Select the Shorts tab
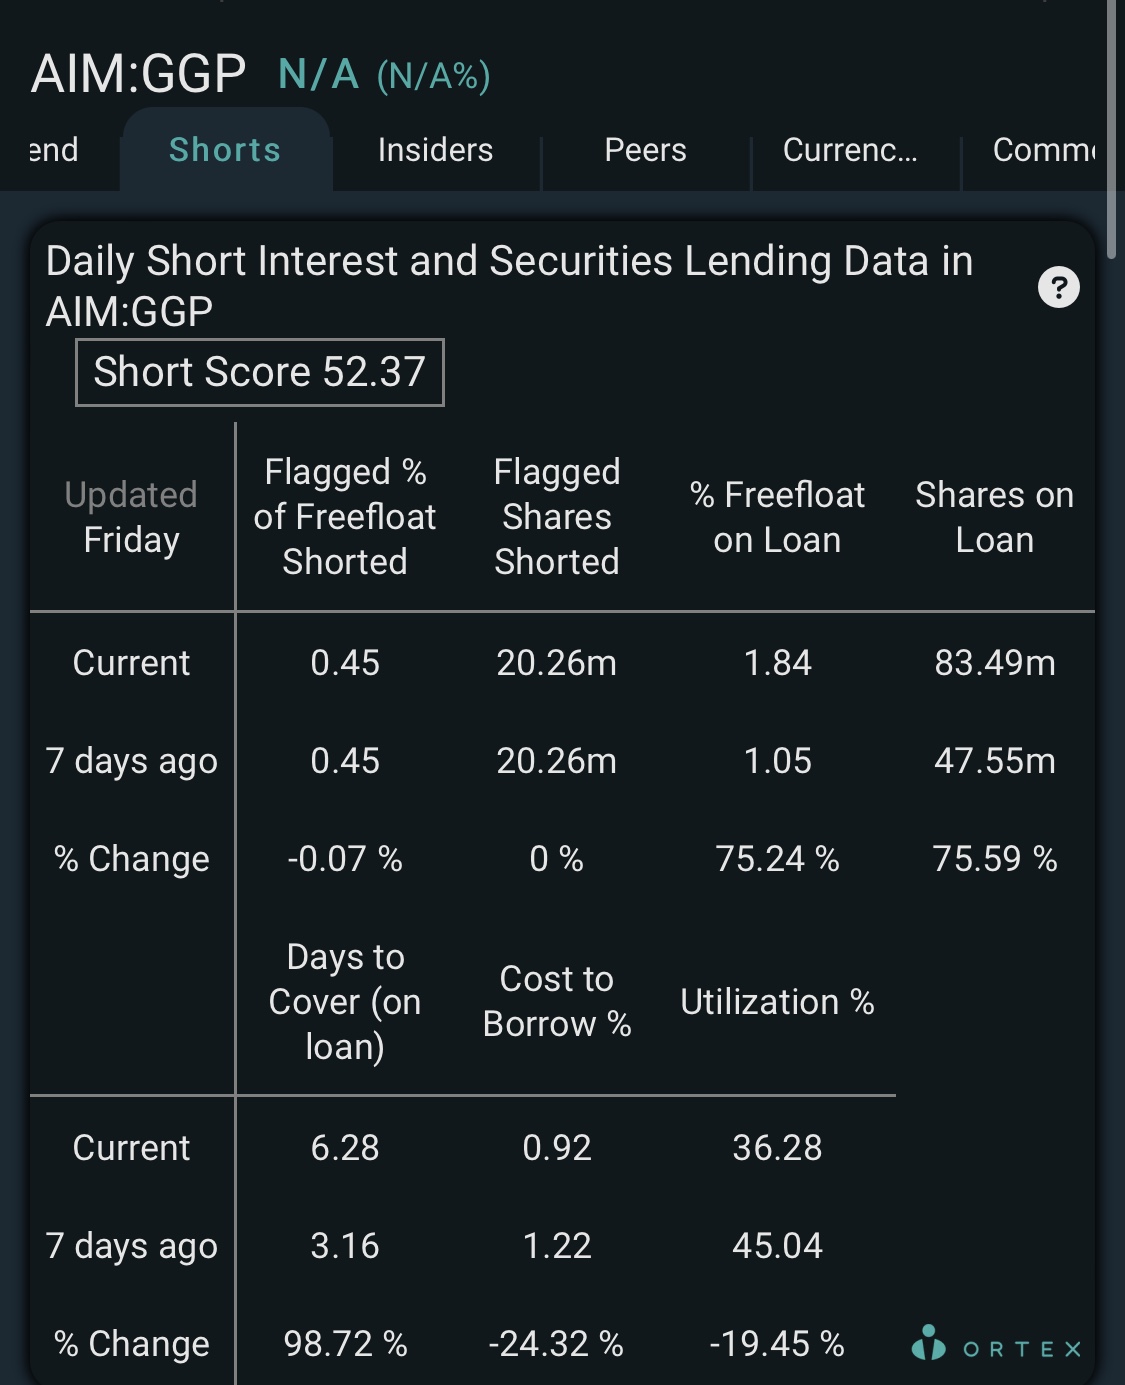The width and height of the screenshot is (1125, 1385). (x=225, y=150)
